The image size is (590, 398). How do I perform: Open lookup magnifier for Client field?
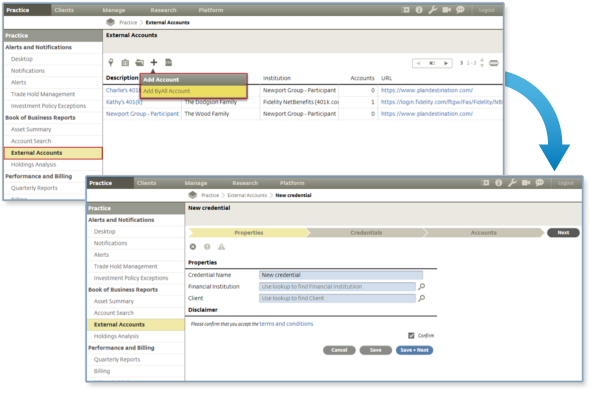click(x=421, y=298)
